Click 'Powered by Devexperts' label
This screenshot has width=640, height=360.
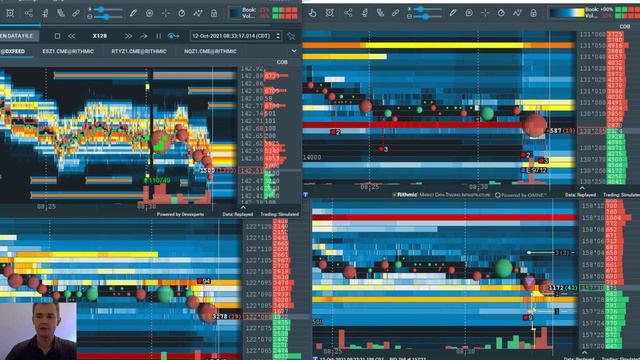click(x=180, y=214)
